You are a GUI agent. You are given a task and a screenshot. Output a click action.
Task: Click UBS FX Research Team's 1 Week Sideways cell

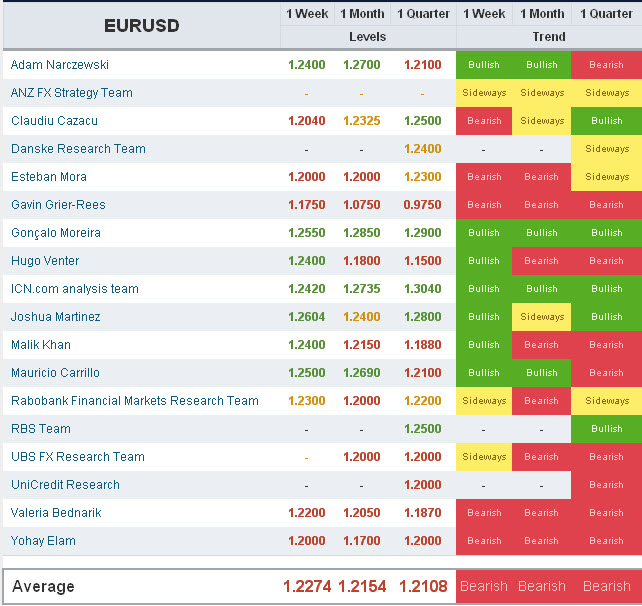tap(484, 457)
